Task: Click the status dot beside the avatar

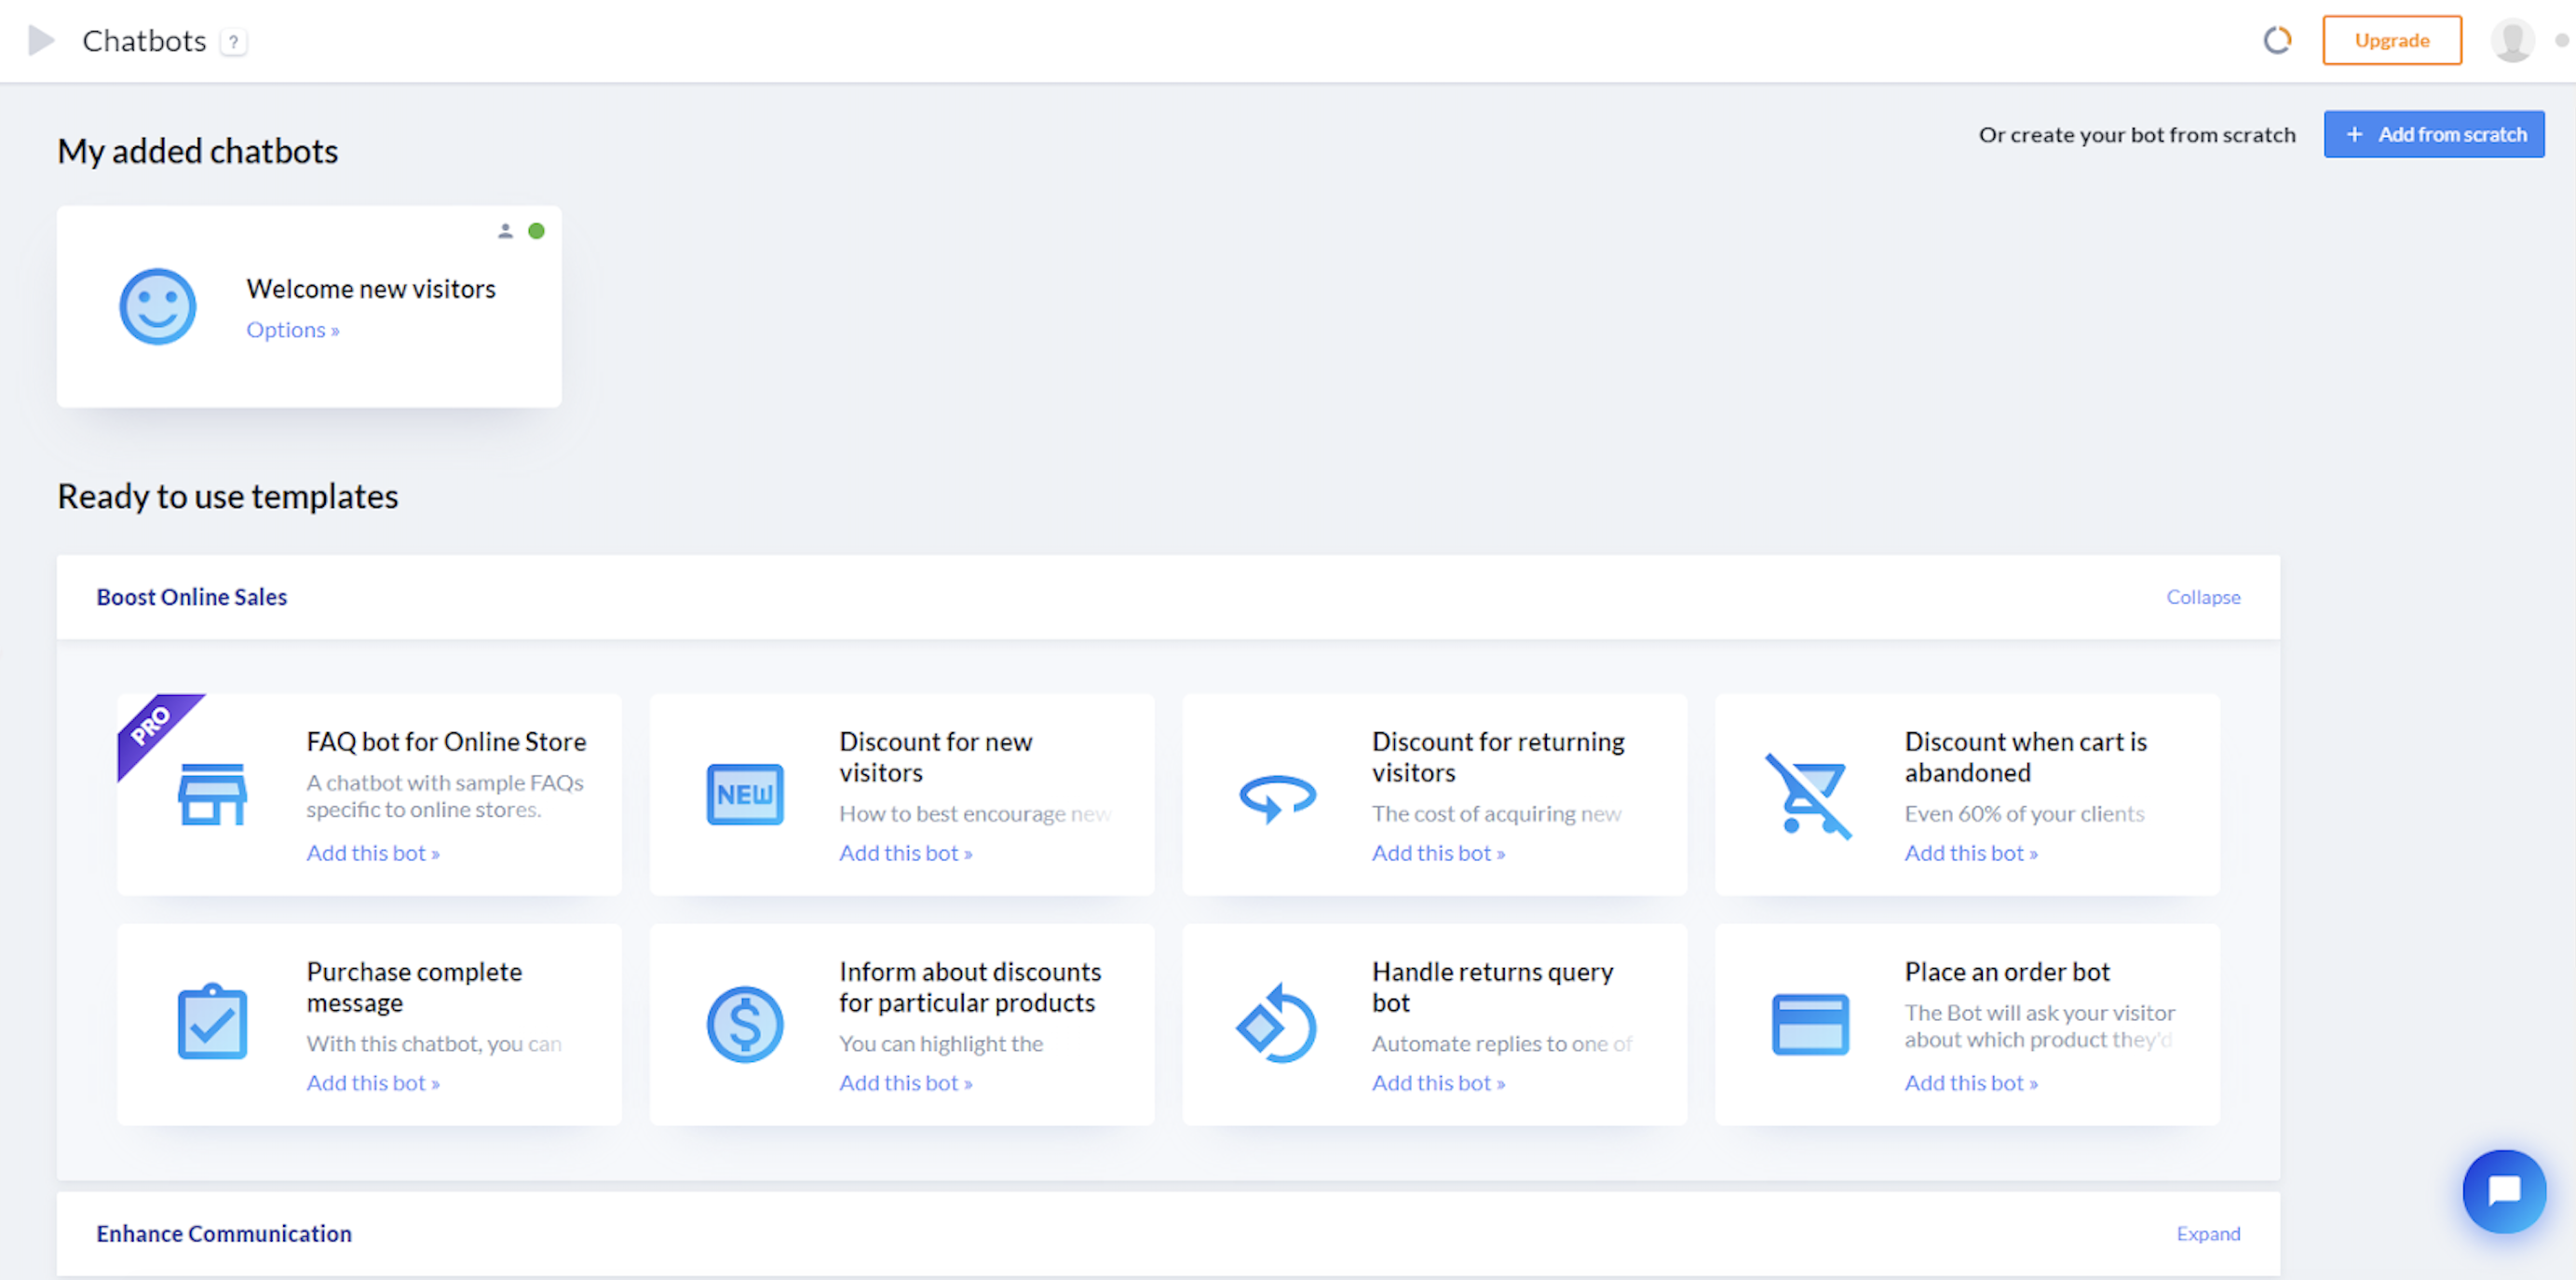Action: click(2561, 41)
